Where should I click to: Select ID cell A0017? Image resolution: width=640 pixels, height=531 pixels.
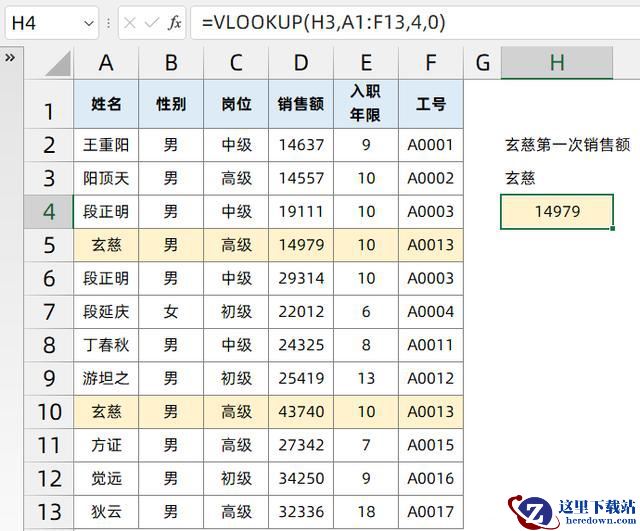[x=431, y=512]
